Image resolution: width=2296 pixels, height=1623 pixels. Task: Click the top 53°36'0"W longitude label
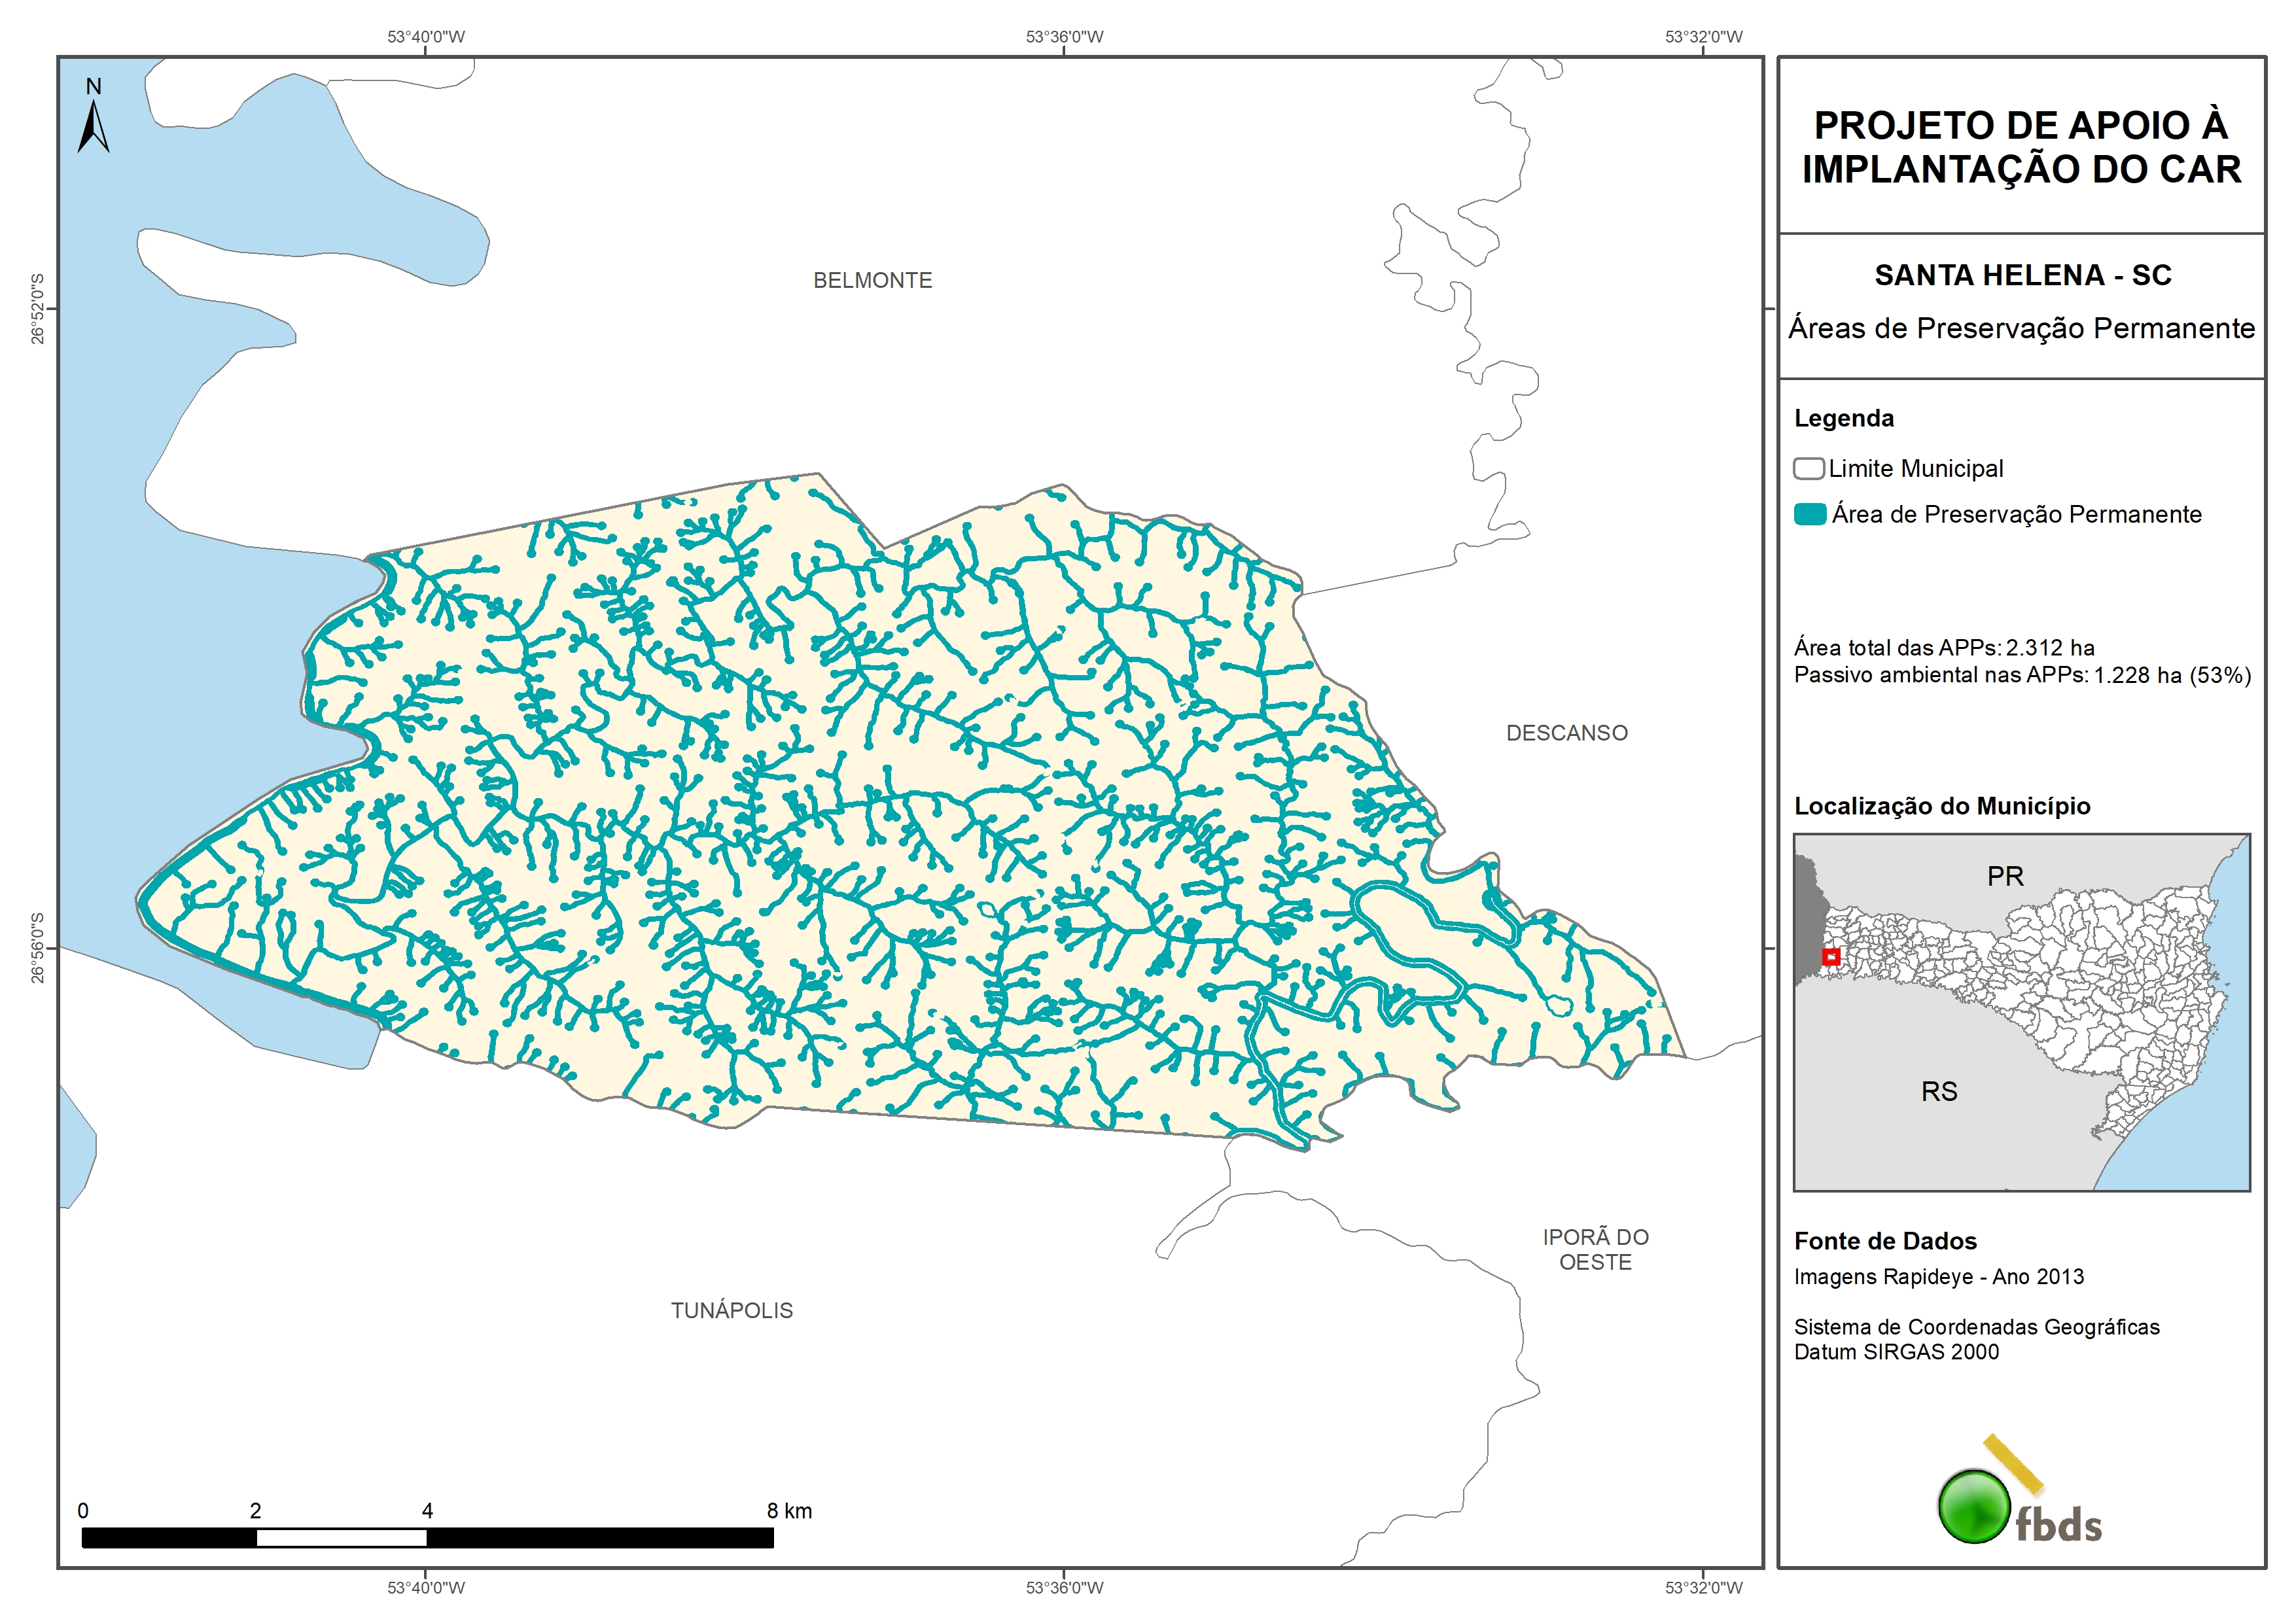point(1064,37)
